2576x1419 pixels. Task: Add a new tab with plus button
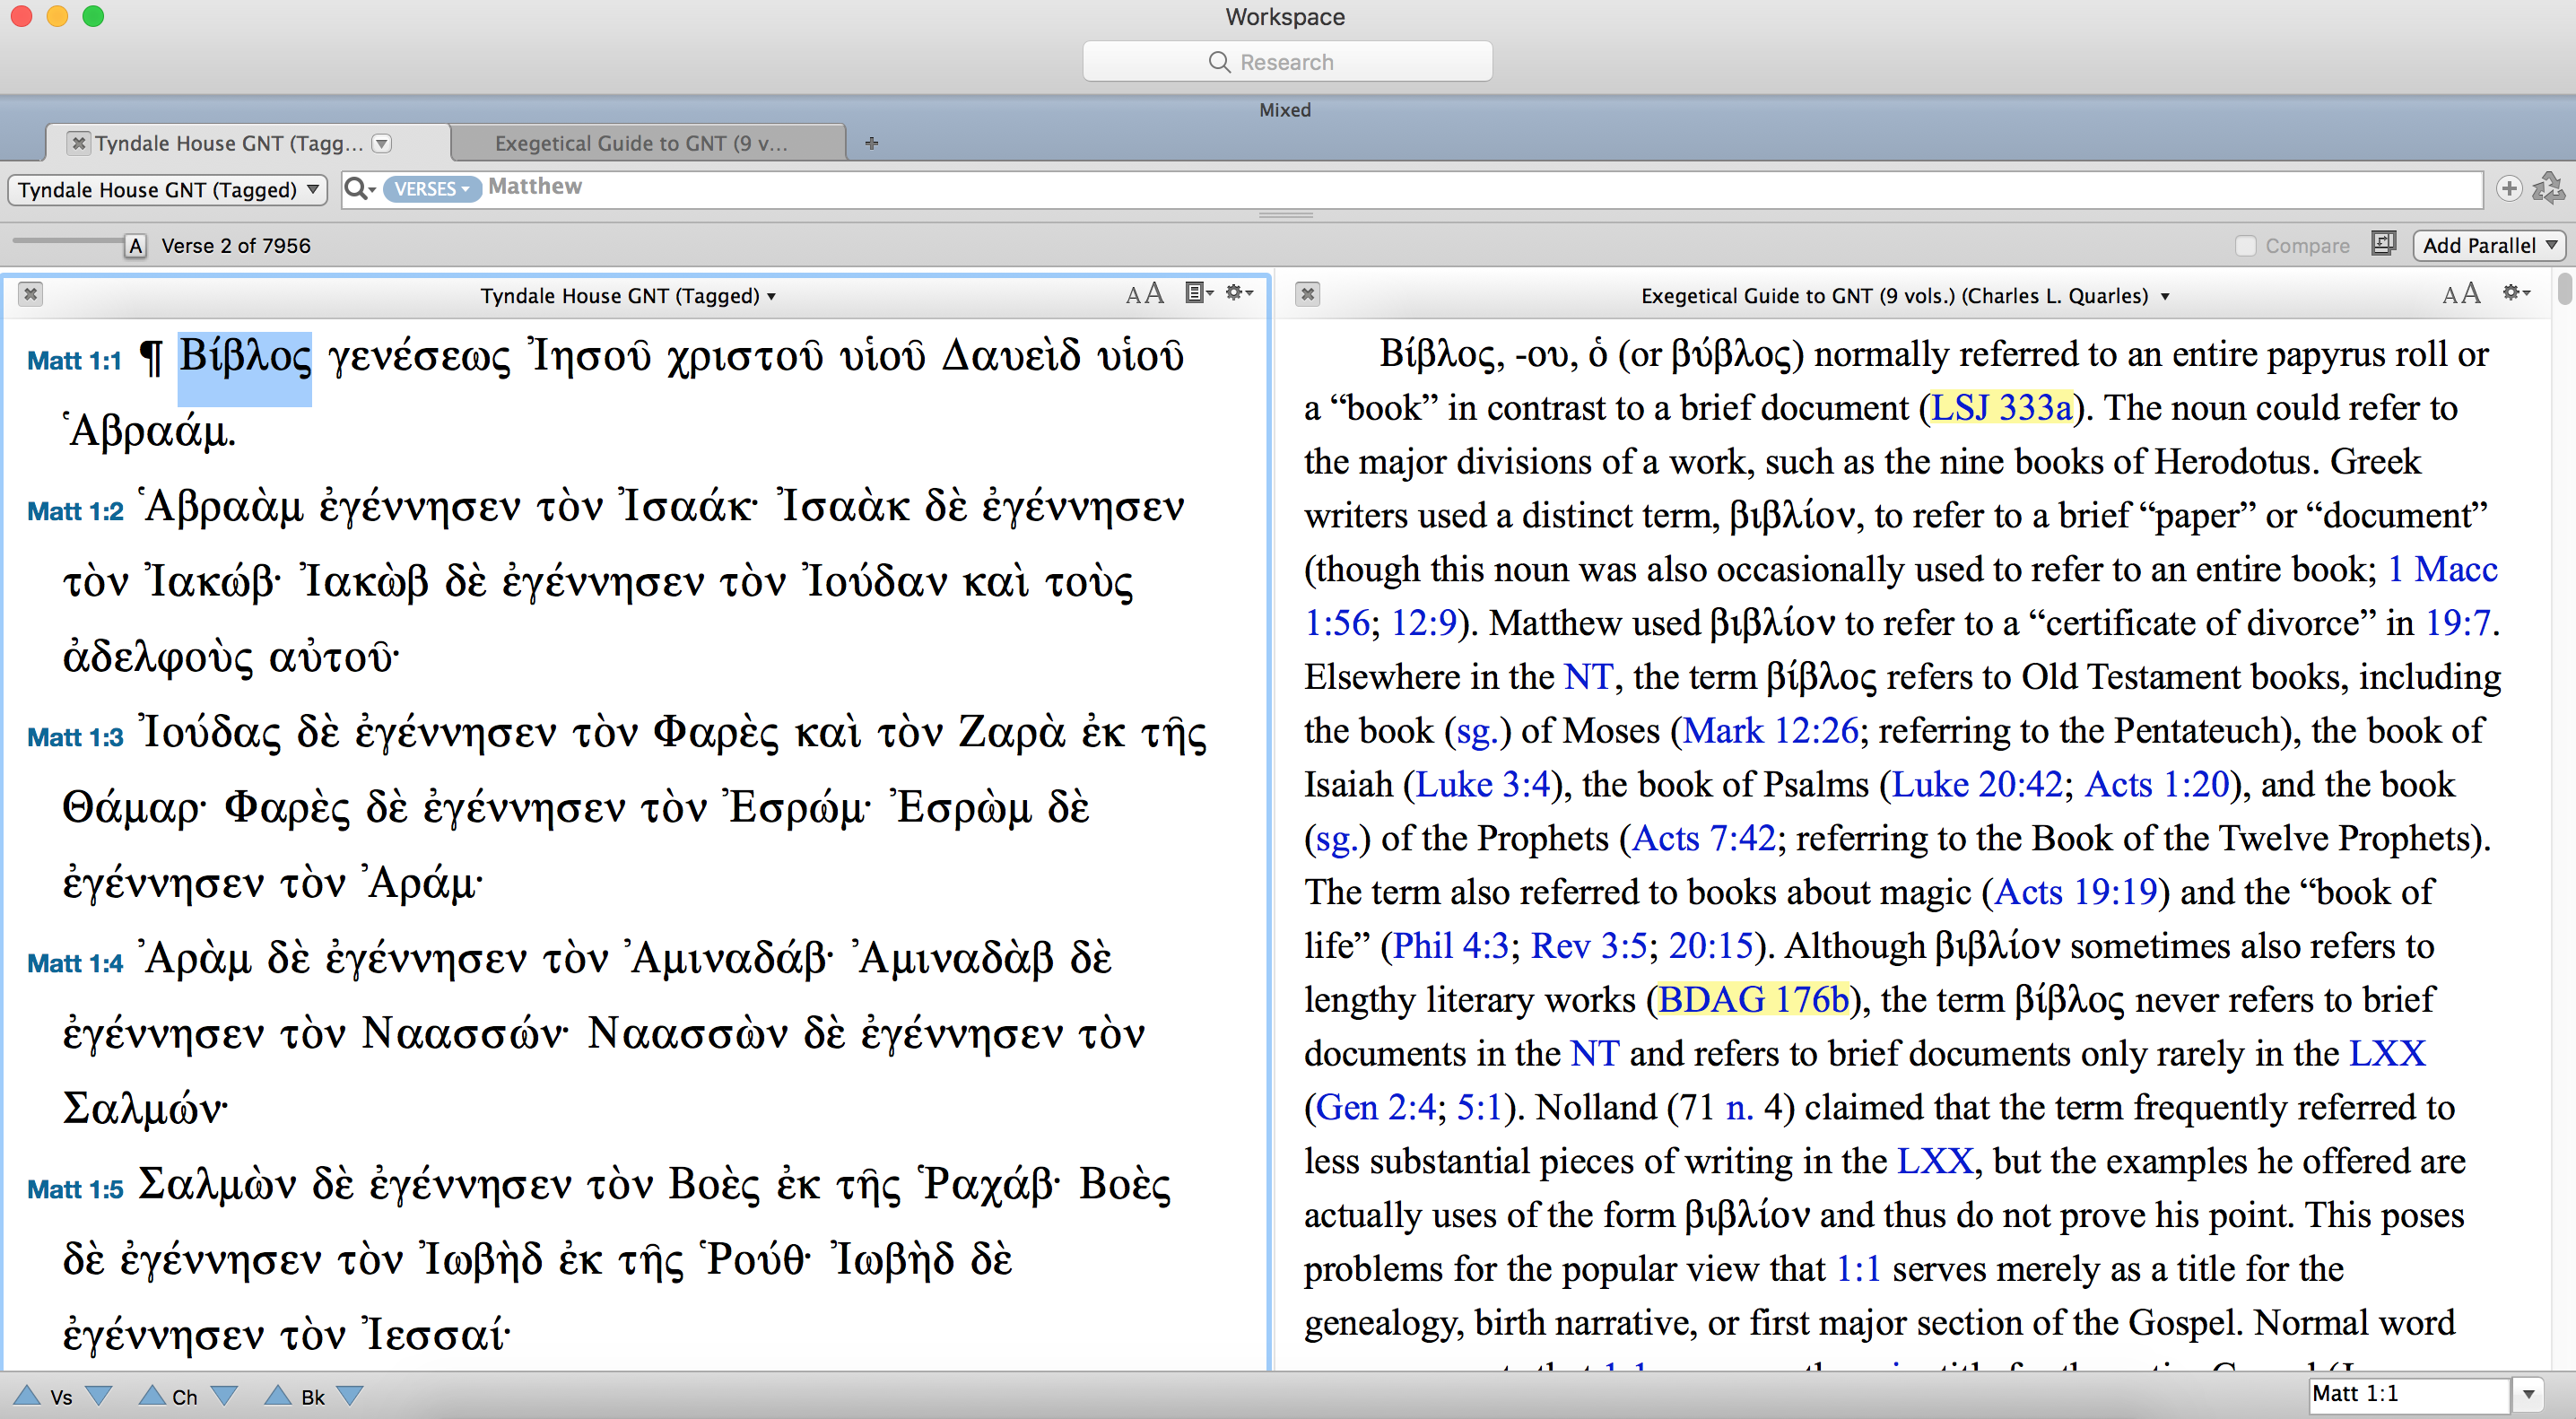[871, 143]
